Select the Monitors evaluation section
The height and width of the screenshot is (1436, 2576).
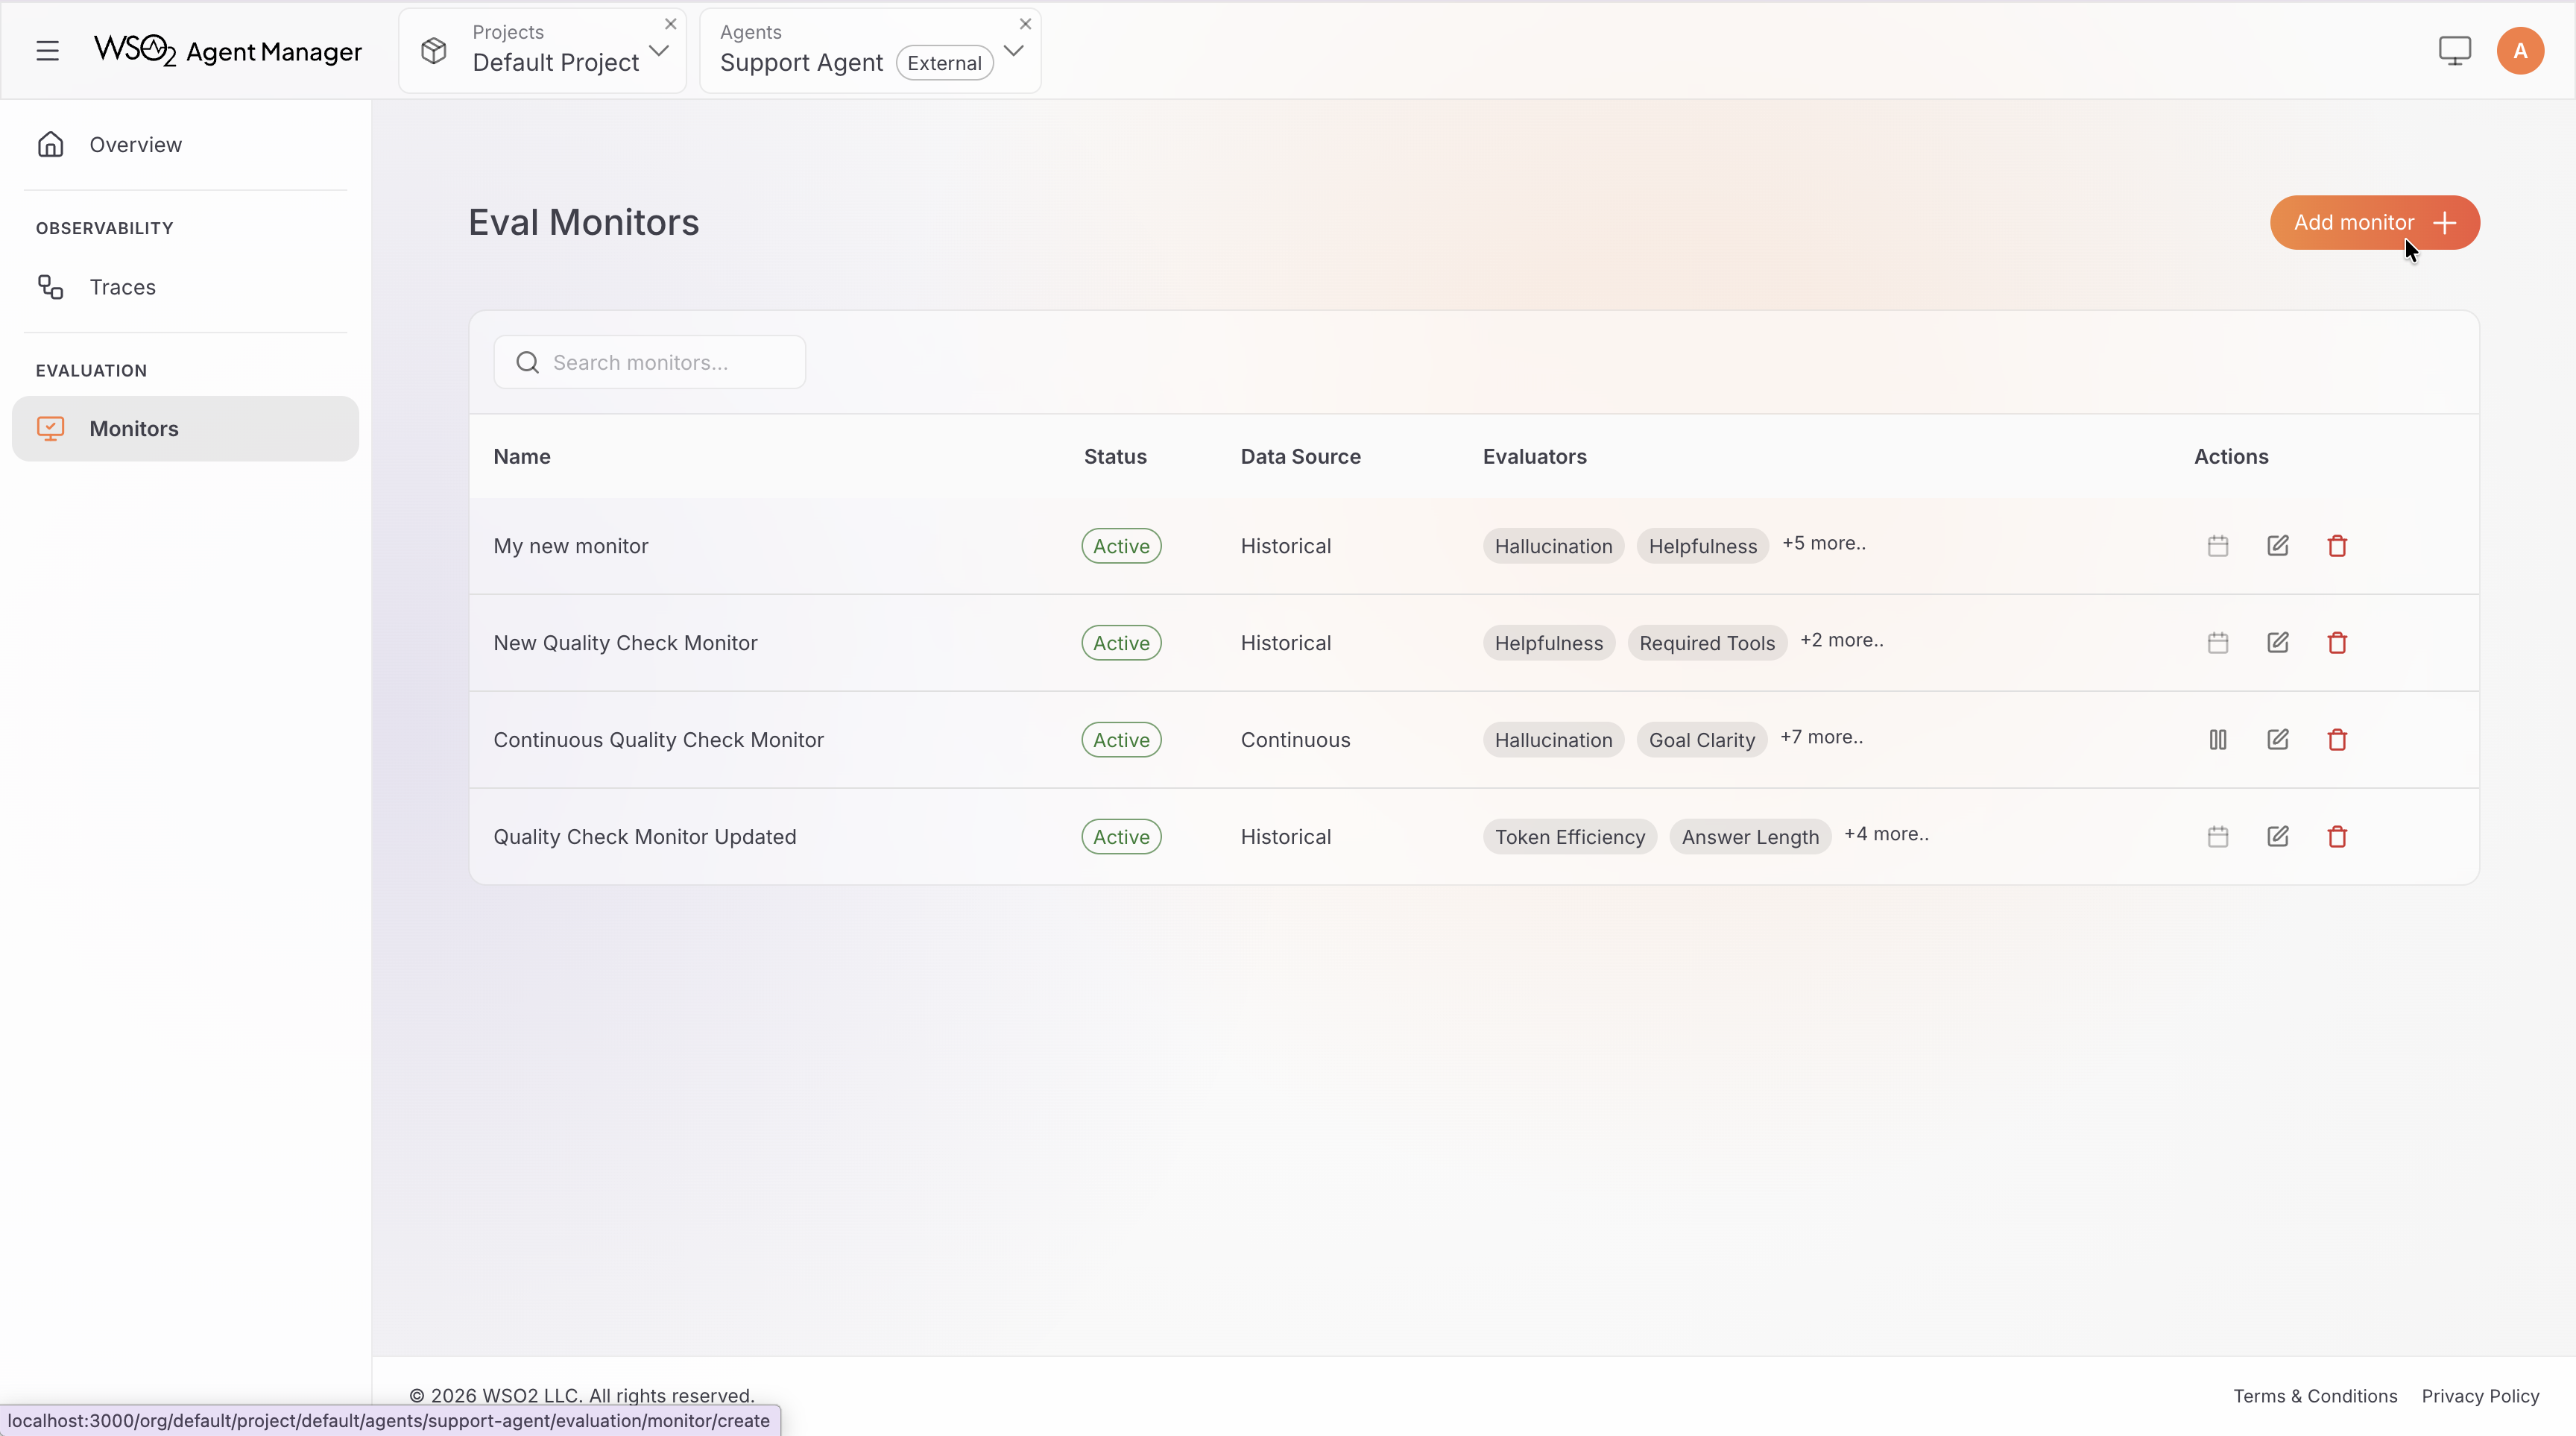point(133,428)
